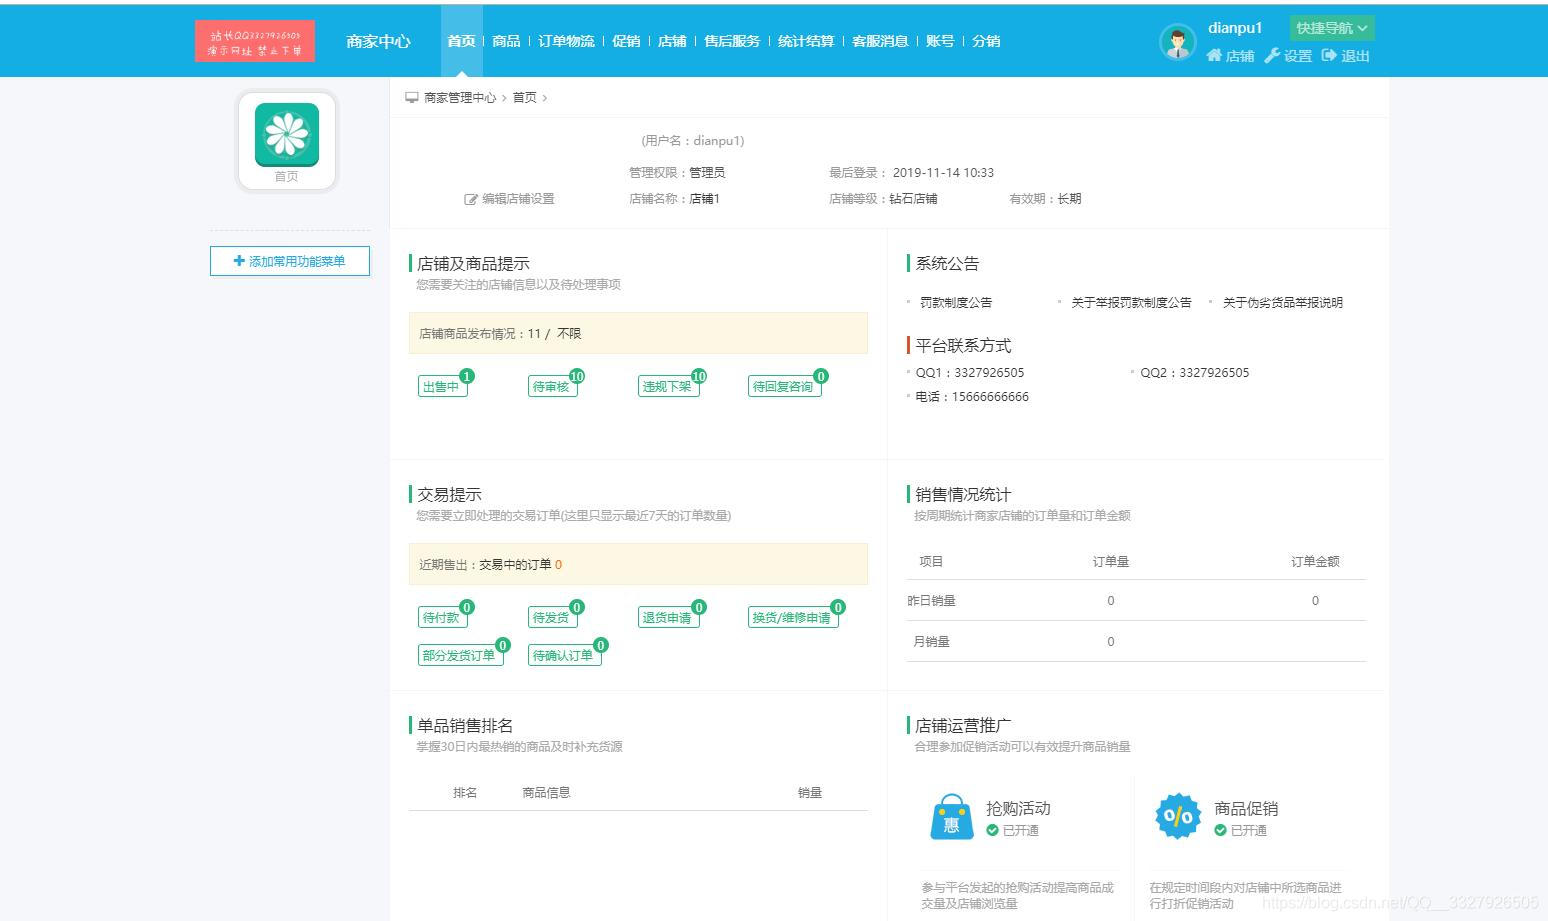
Task: Open the 商品 menu
Action: click(x=506, y=41)
